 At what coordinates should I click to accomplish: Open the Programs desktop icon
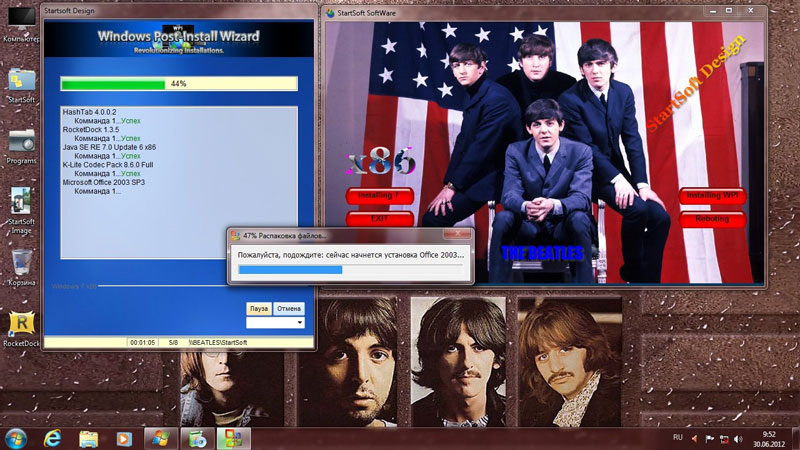click(21, 141)
